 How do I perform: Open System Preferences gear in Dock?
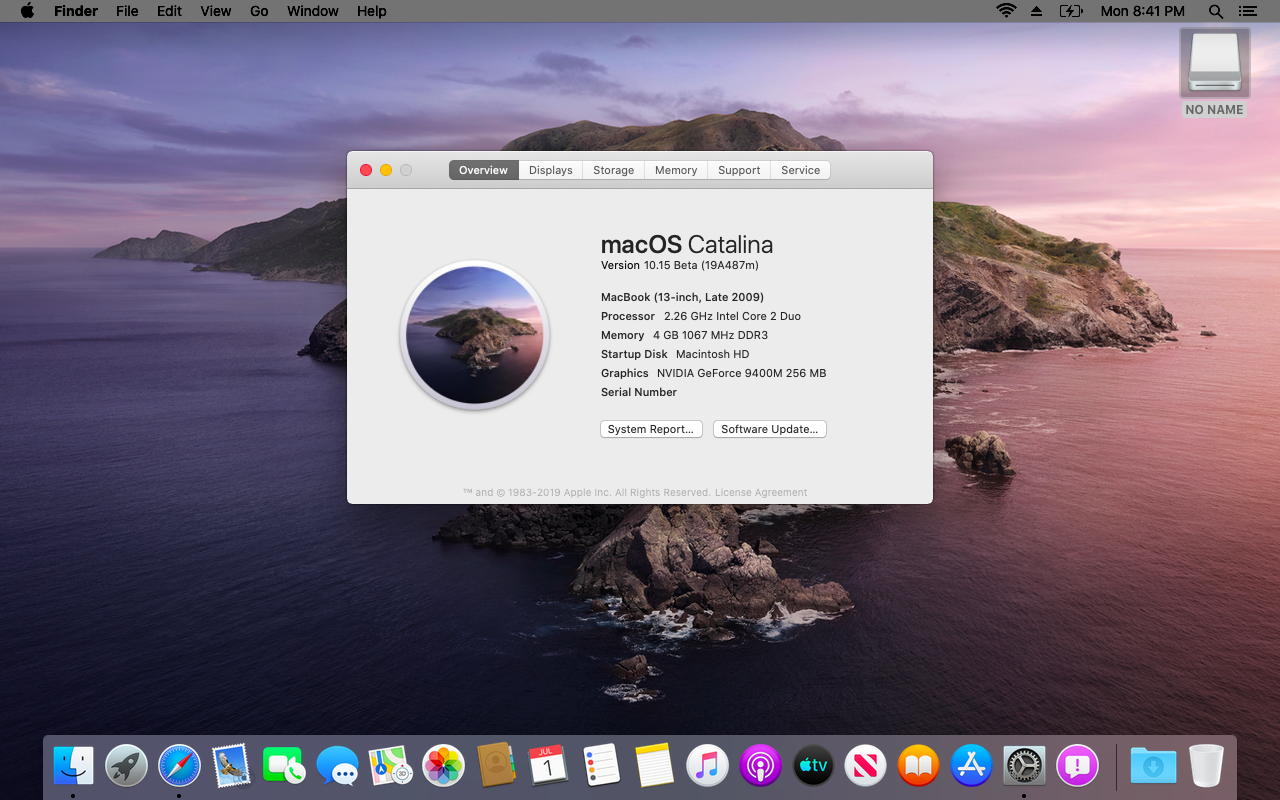click(1024, 766)
